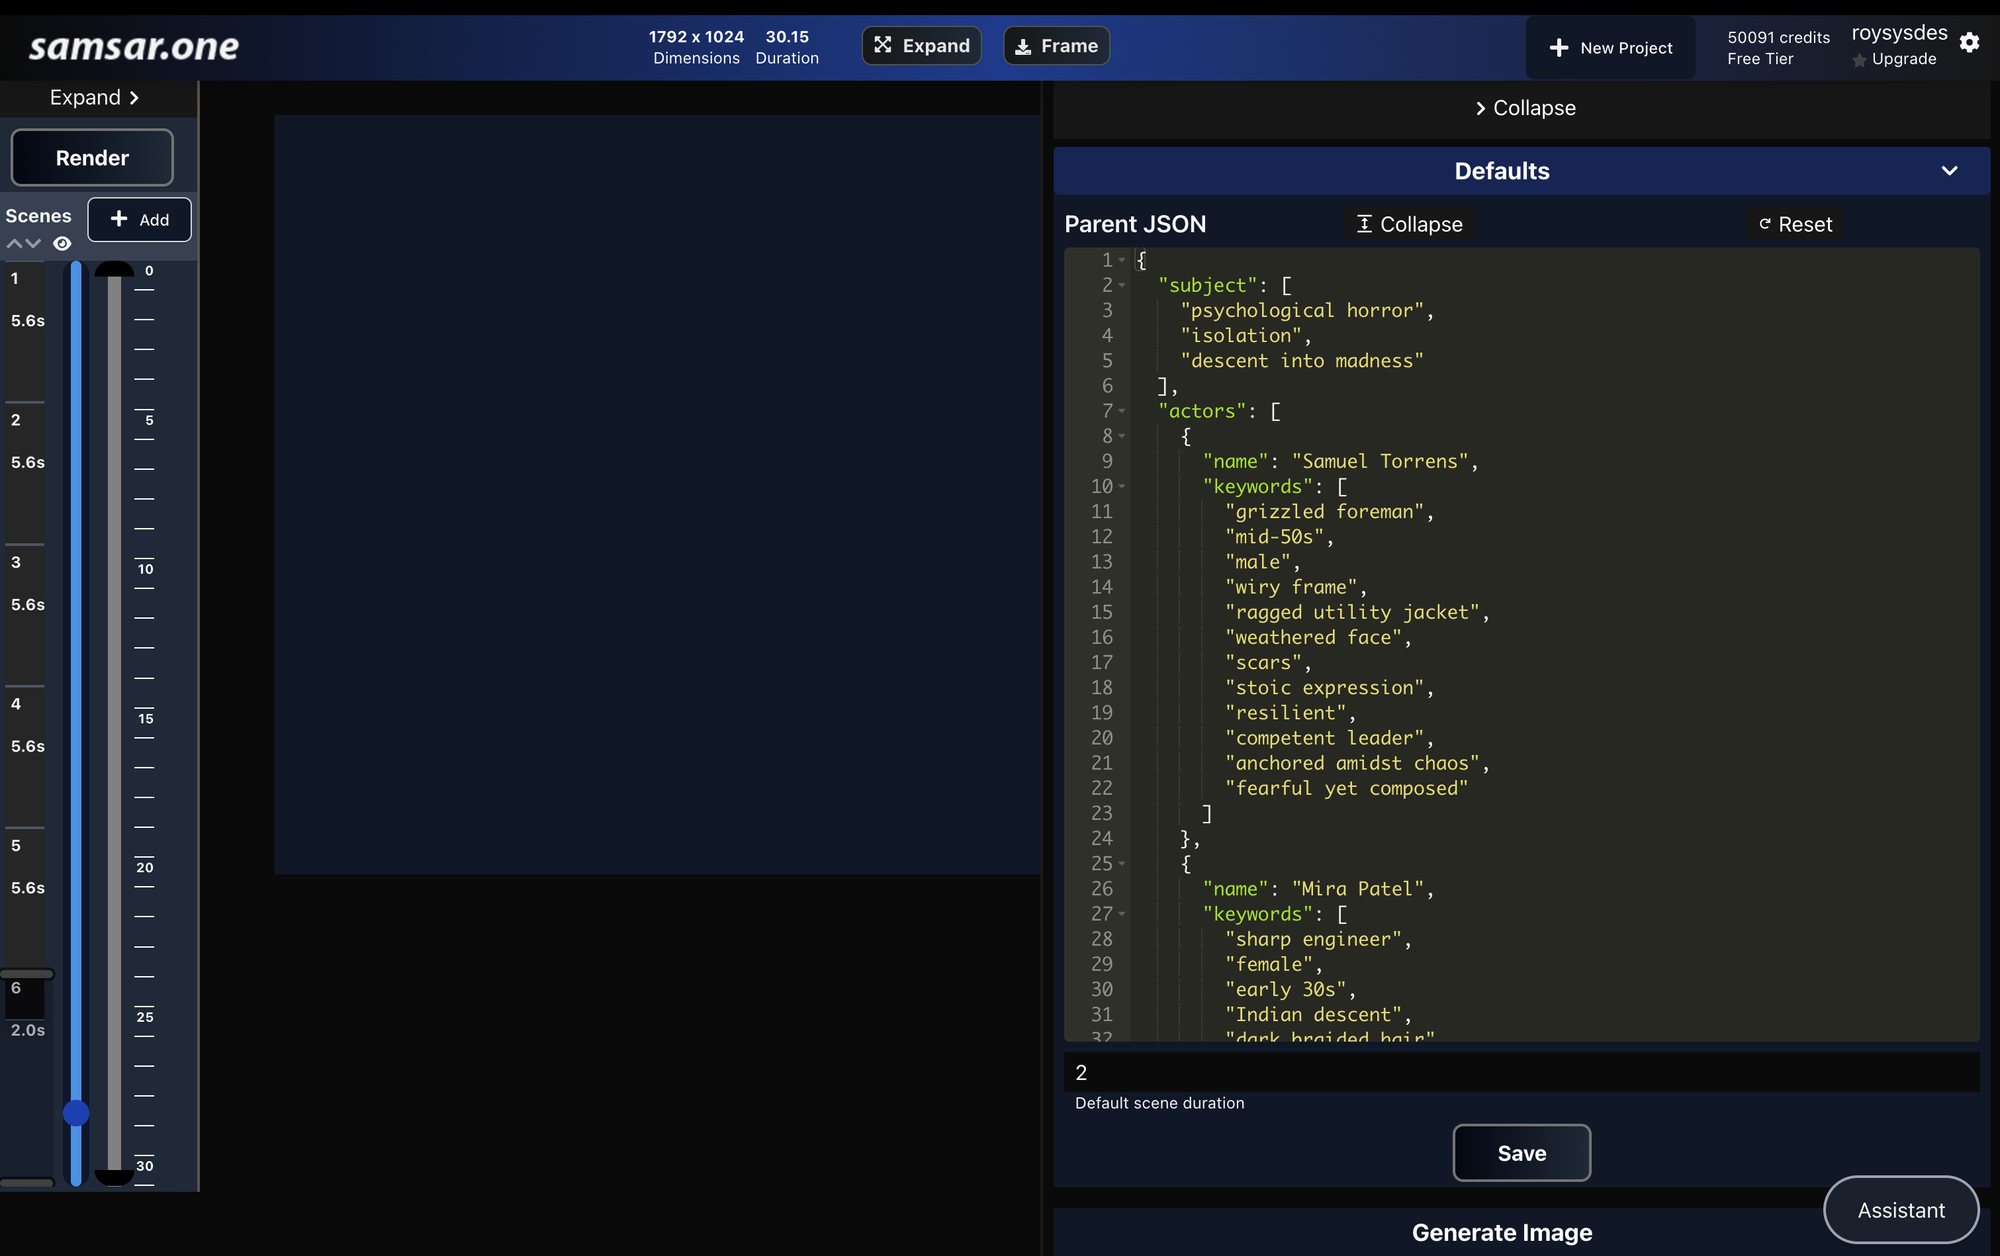Screen dimensions: 2000x1256
Task: Click the Expand button in the top toolbar
Action: coord(921,46)
